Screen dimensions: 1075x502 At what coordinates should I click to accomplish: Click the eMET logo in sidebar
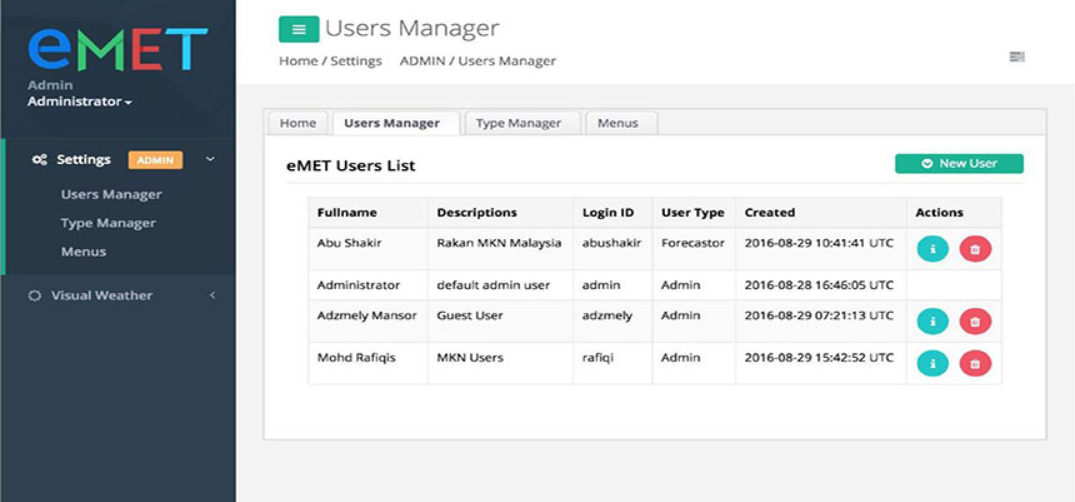pyautogui.click(x=117, y=48)
